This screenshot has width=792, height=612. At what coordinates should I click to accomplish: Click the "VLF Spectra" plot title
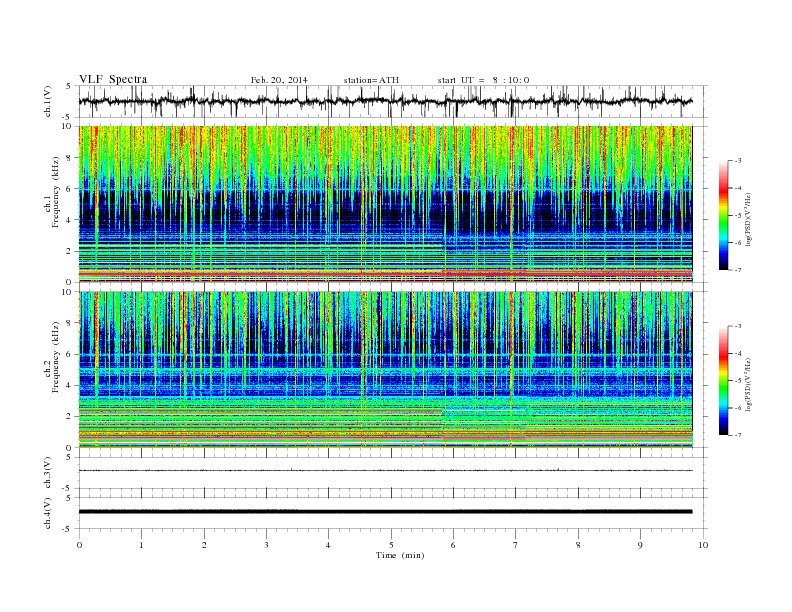pos(113,79)
